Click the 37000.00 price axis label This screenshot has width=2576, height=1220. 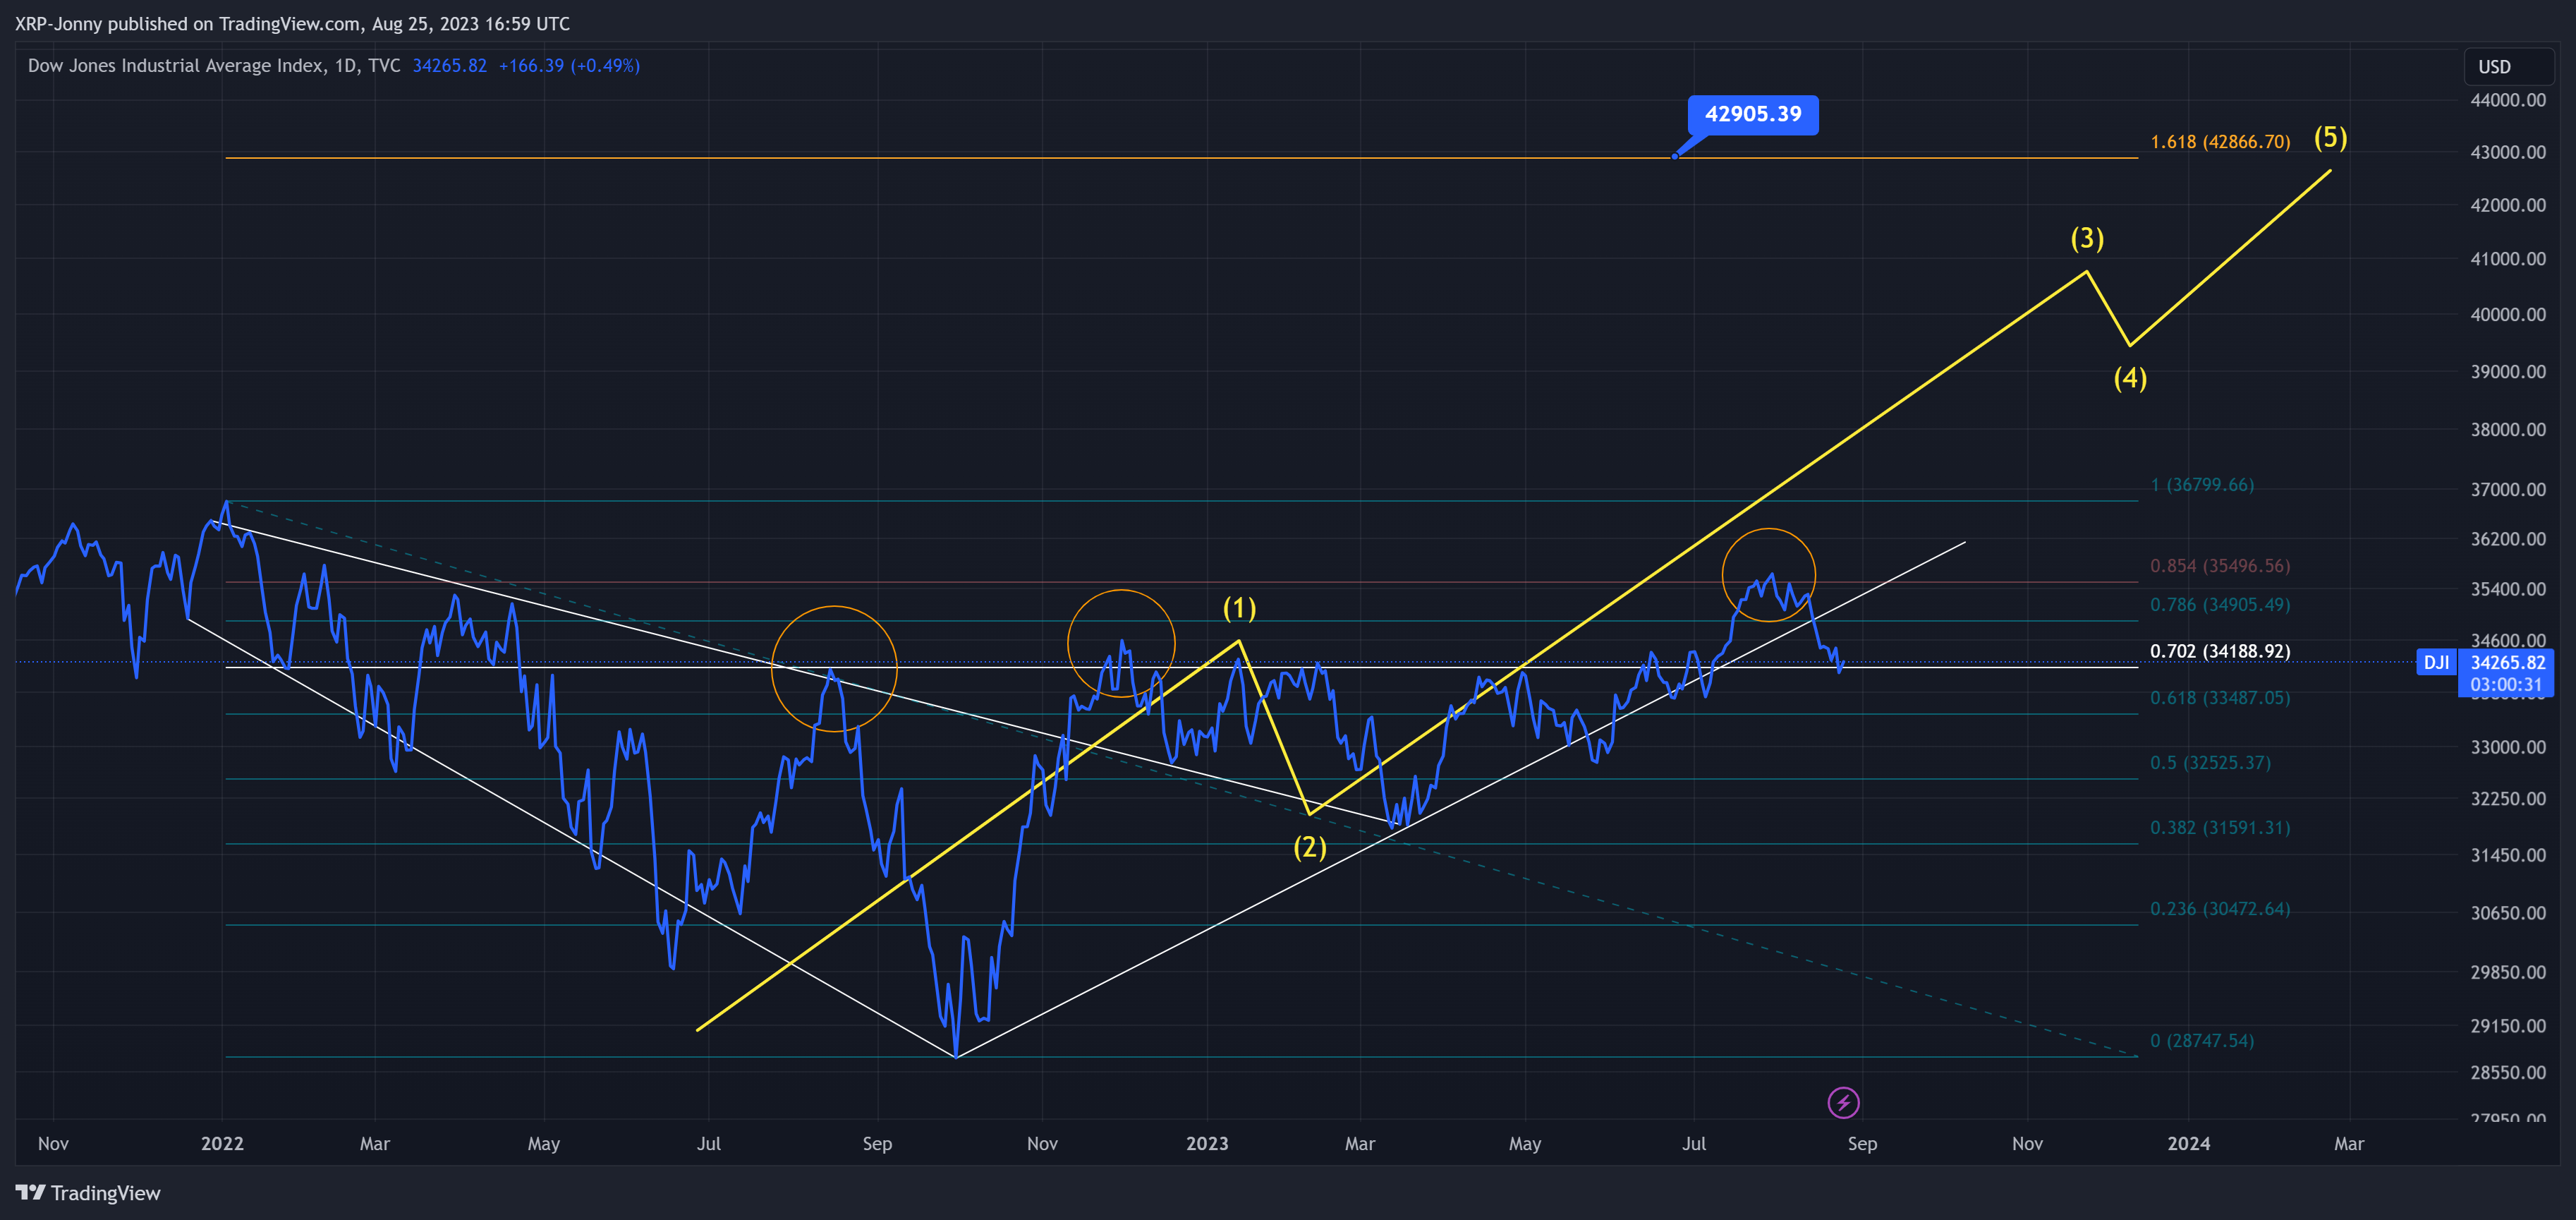tap(2508, 490)
